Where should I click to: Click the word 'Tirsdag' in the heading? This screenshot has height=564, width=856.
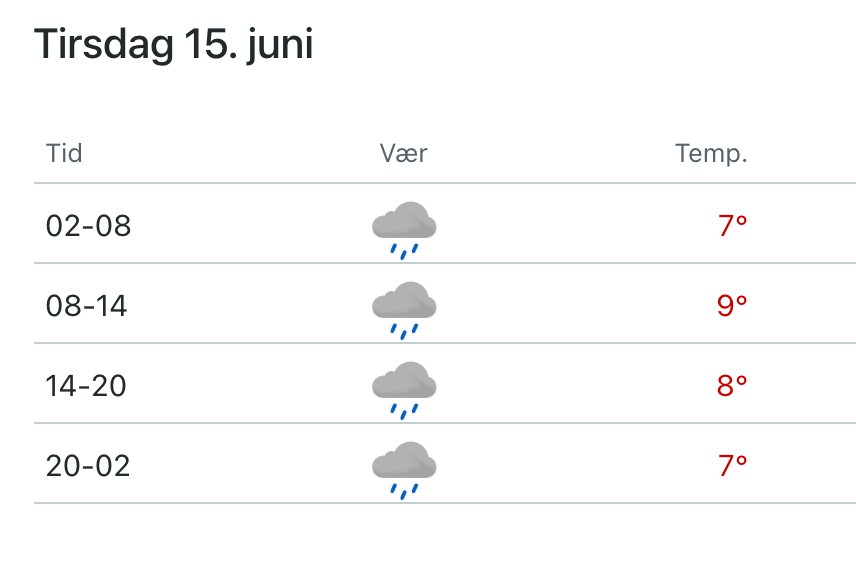tap(89, 45)
